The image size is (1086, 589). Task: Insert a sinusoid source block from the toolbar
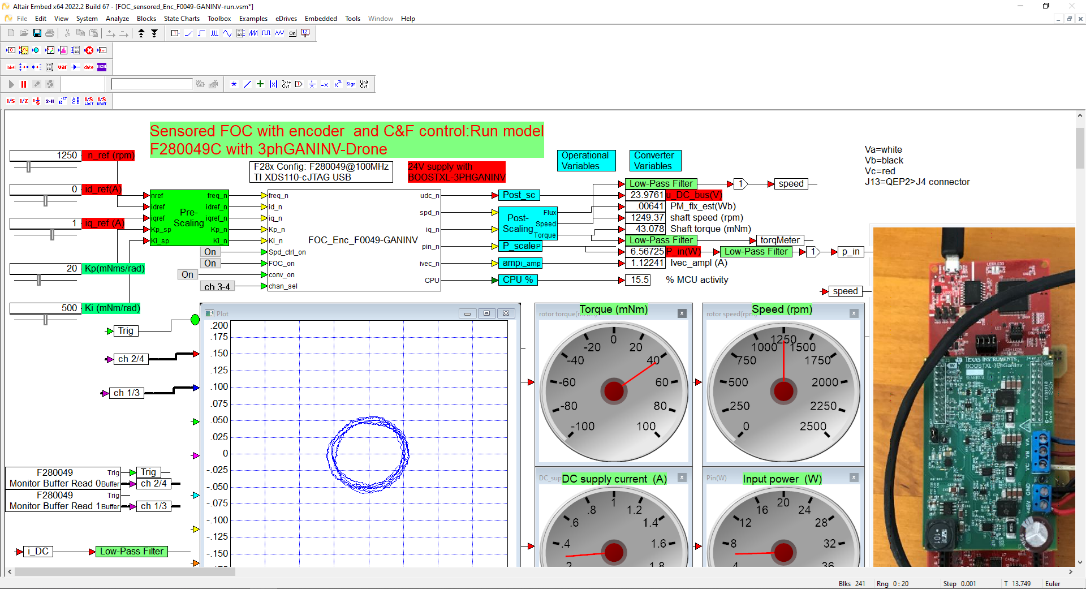pyautogui.click(x=227, y=33)
